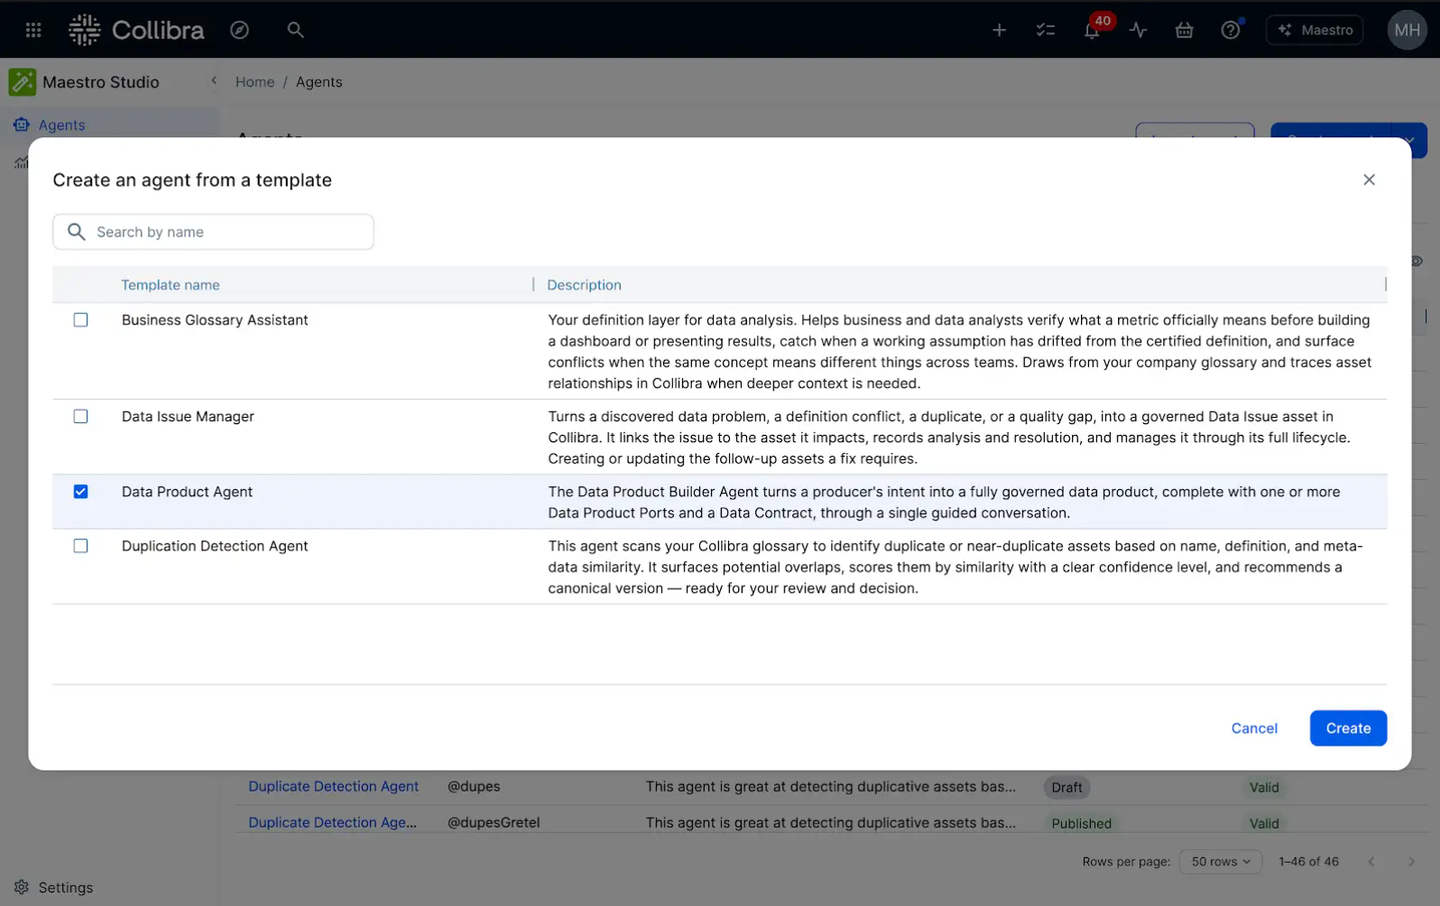Click the Maestro Studio pencil logo

point(22,82)
